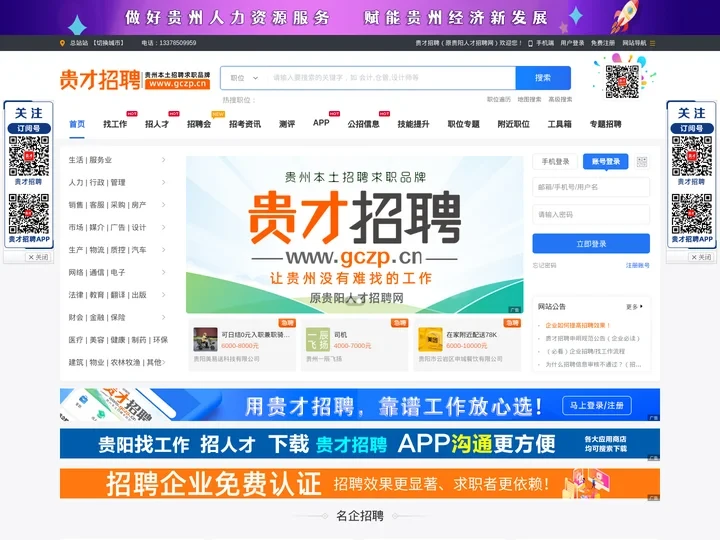Image resolution: width=720 pixels, height=540 pixels.
Task: Open 招考资讯 in navigation bar
Action: click(245, 124)
